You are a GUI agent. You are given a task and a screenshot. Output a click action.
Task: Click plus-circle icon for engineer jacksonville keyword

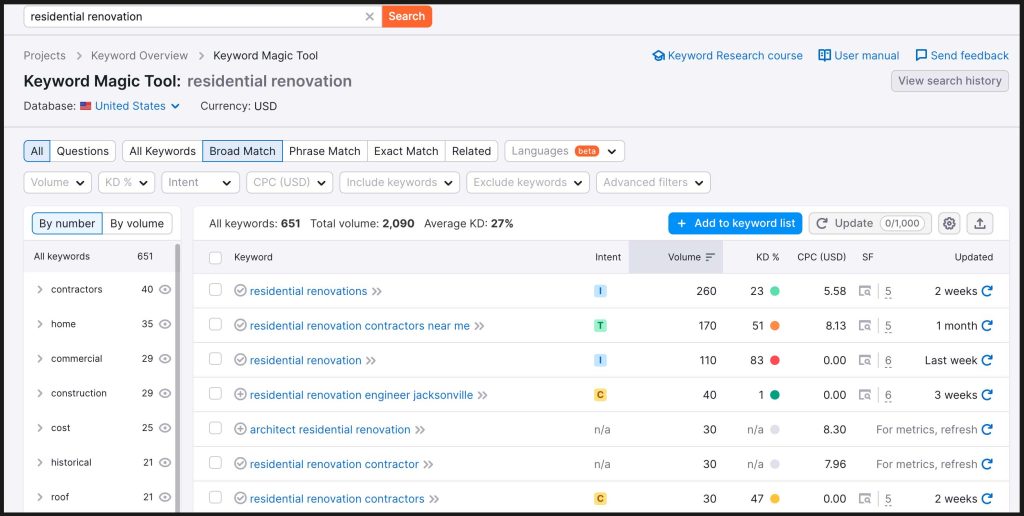[x=240, y=395]
